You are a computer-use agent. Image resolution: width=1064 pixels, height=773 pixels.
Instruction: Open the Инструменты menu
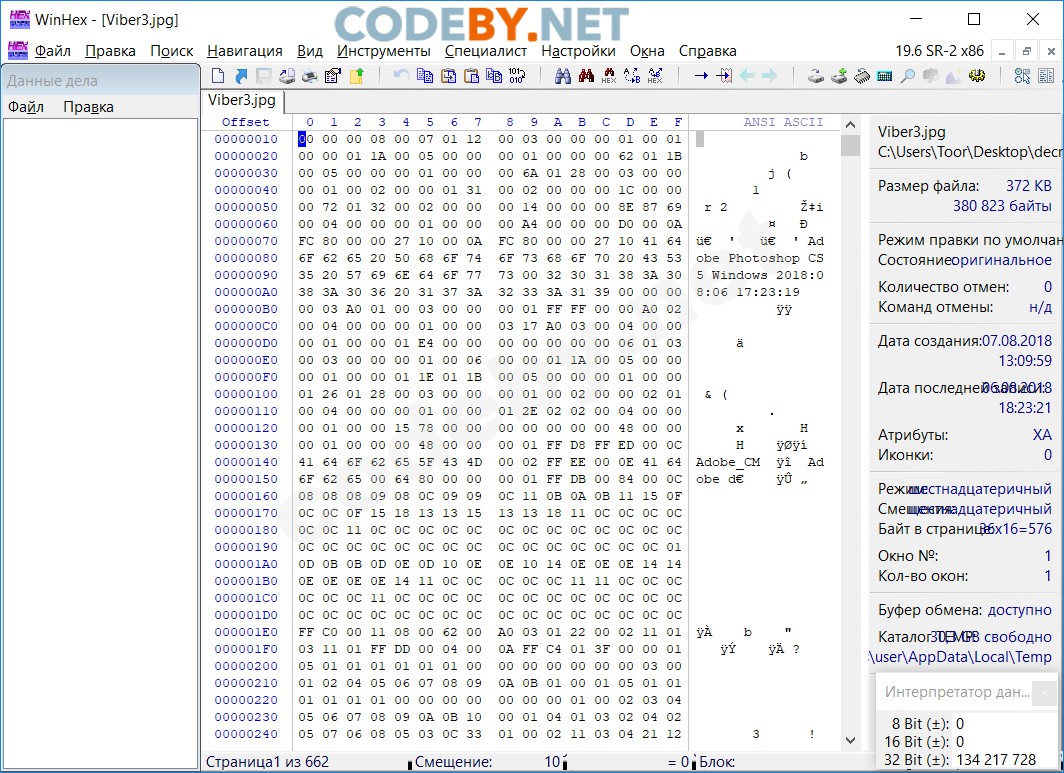click(383, 51)
